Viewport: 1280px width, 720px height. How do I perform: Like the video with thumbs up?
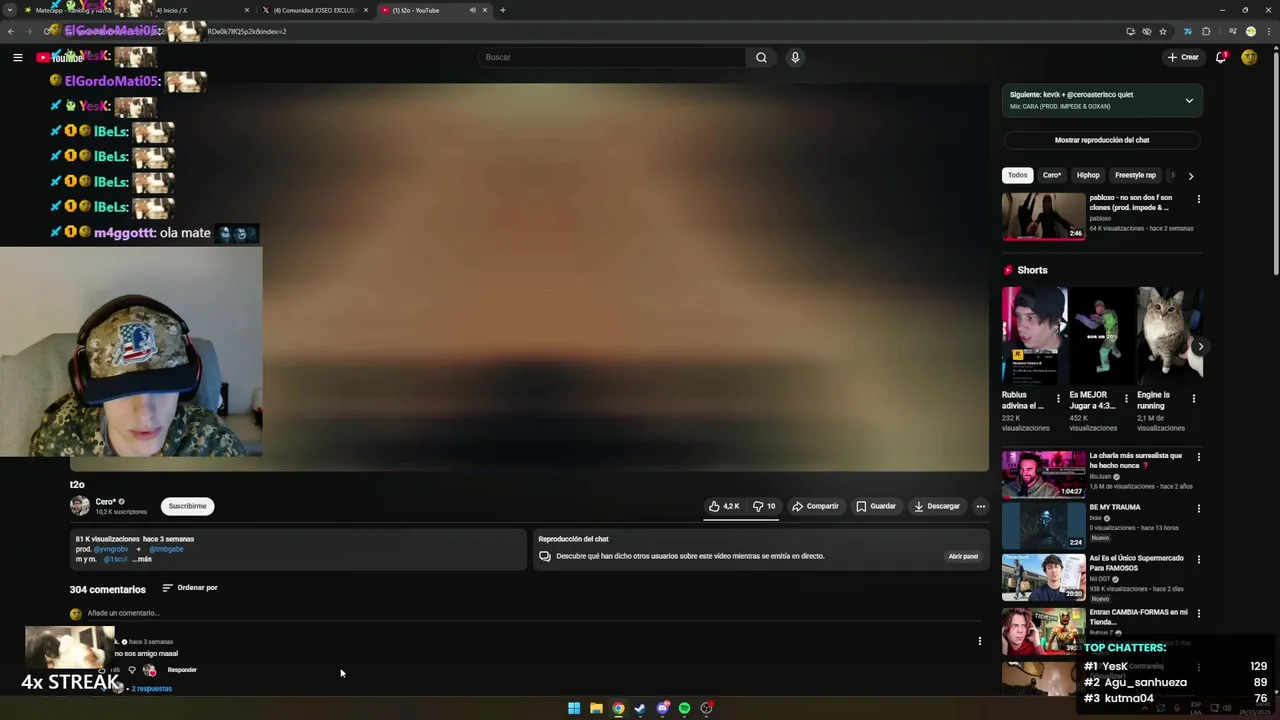pos(724,506)
